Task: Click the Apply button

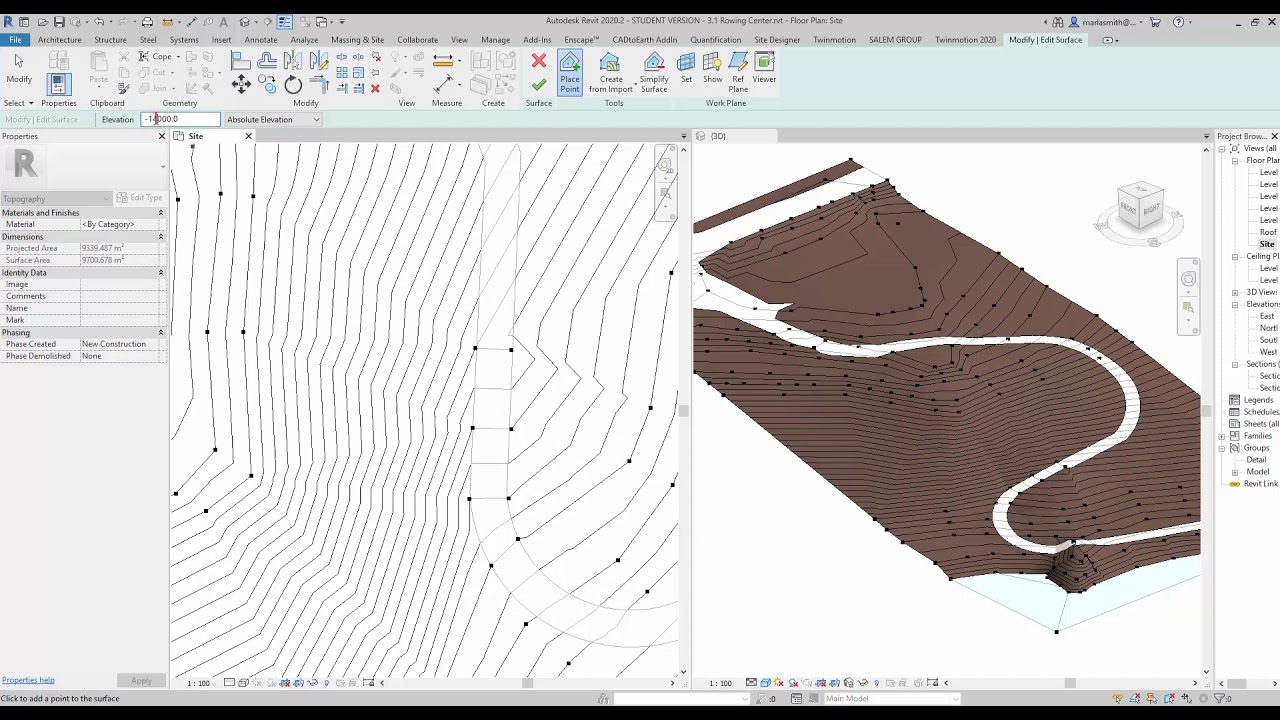Action: (141, 681)
